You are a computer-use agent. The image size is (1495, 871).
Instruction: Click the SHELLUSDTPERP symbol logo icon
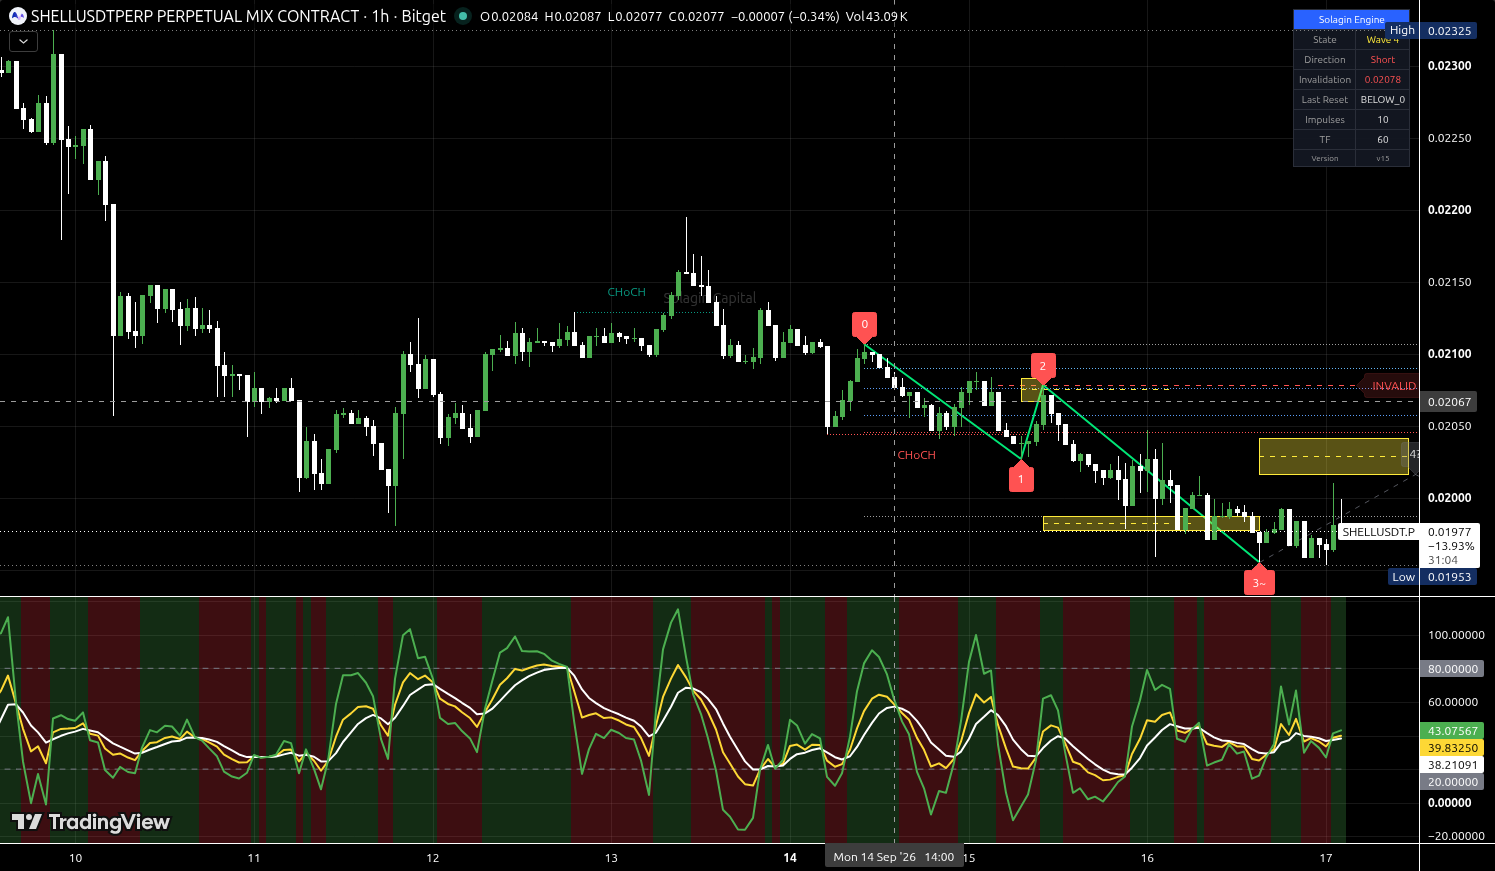[17, 16]
